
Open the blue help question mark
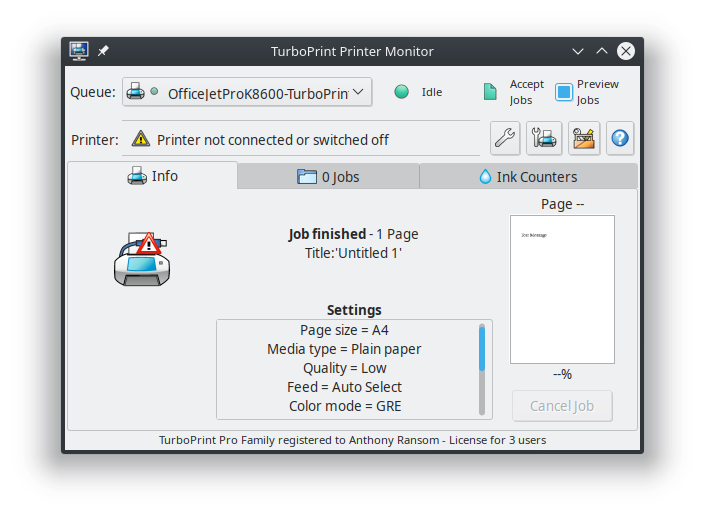(620, 139)
